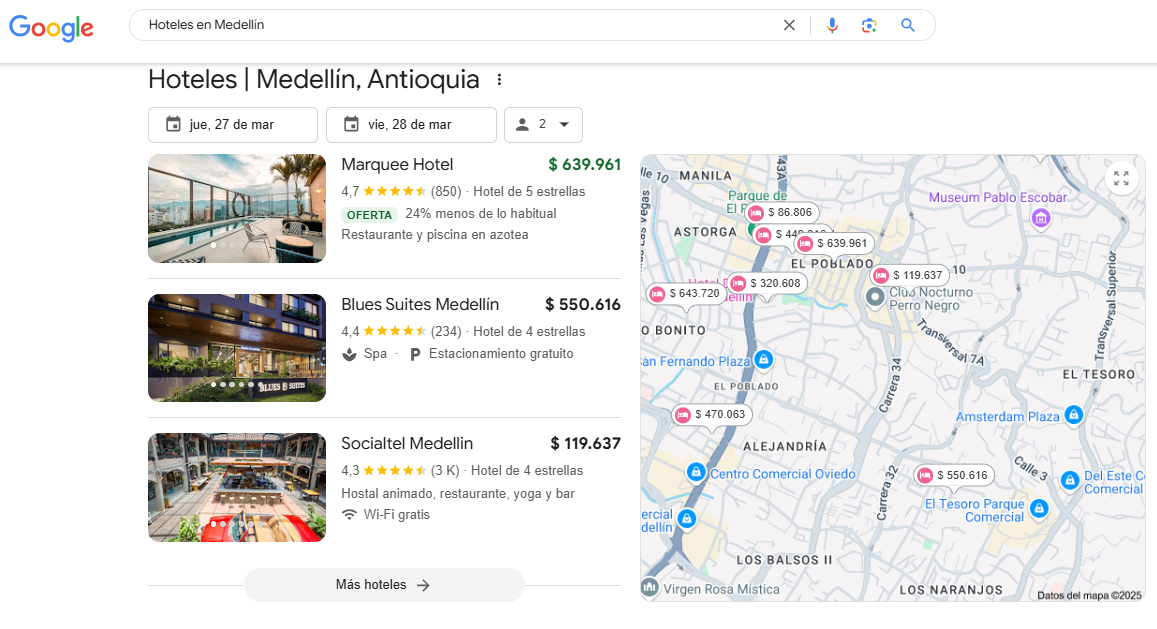The image size is (1157, 629).
Task: Click the Google logo
Action: point(51,27)
